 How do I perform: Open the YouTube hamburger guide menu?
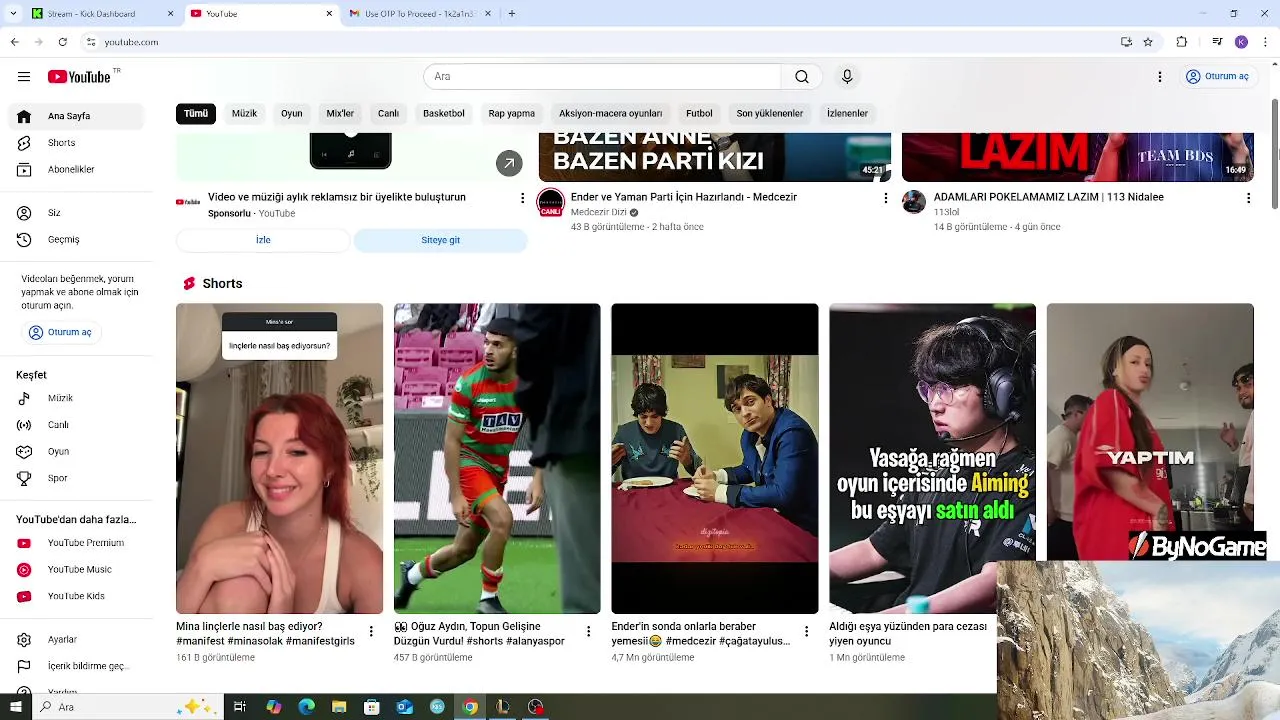24,77
